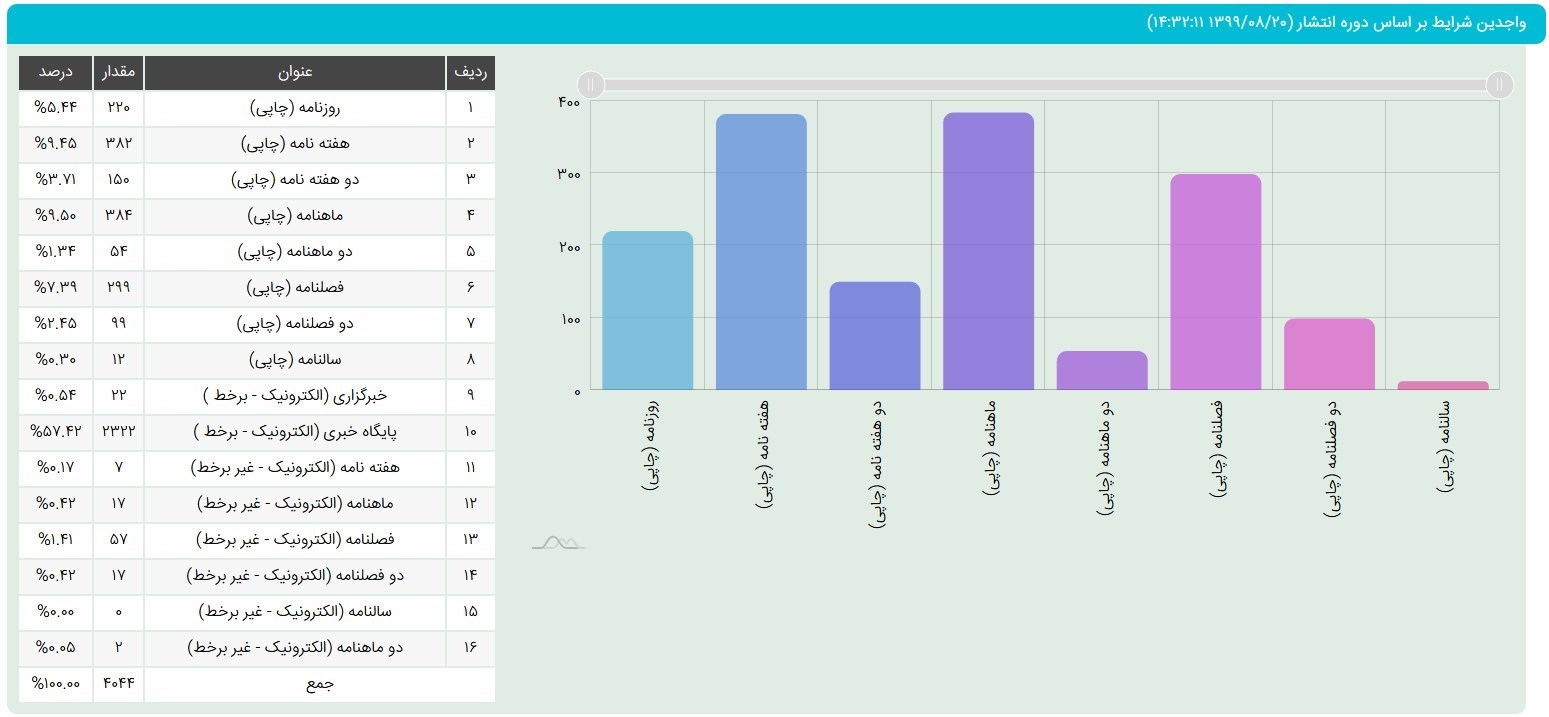The width and height of the screenshot is (1549, 717).
Task: Select the cell ماهنامه (الکترونیک - غیر برخط)
Action: [295, 504]
